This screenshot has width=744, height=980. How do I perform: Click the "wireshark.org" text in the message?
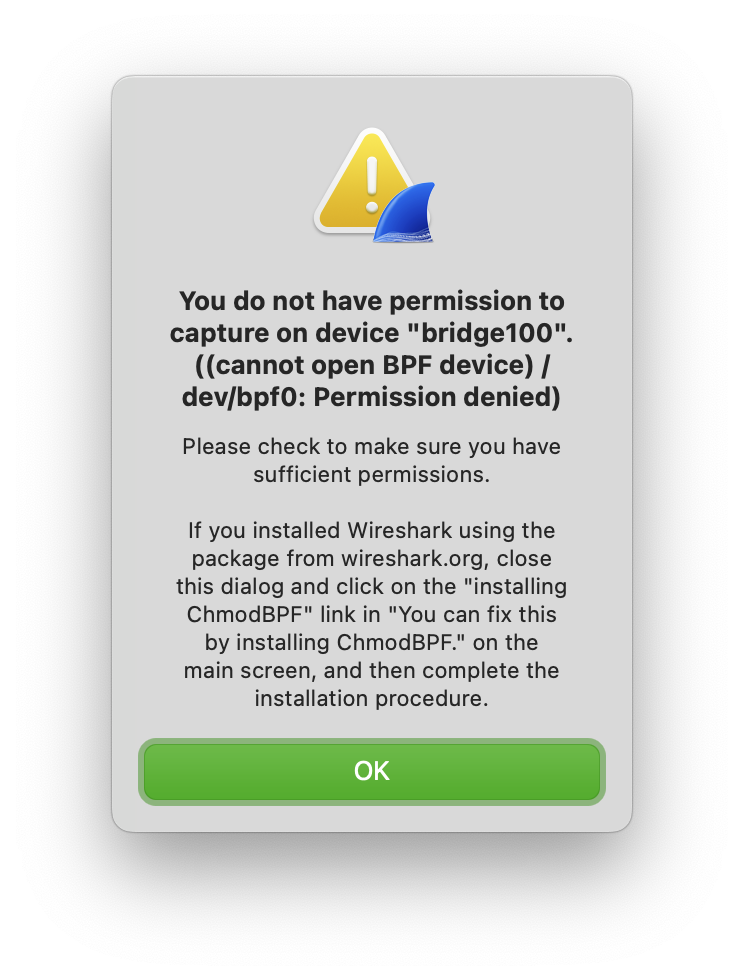415,558
